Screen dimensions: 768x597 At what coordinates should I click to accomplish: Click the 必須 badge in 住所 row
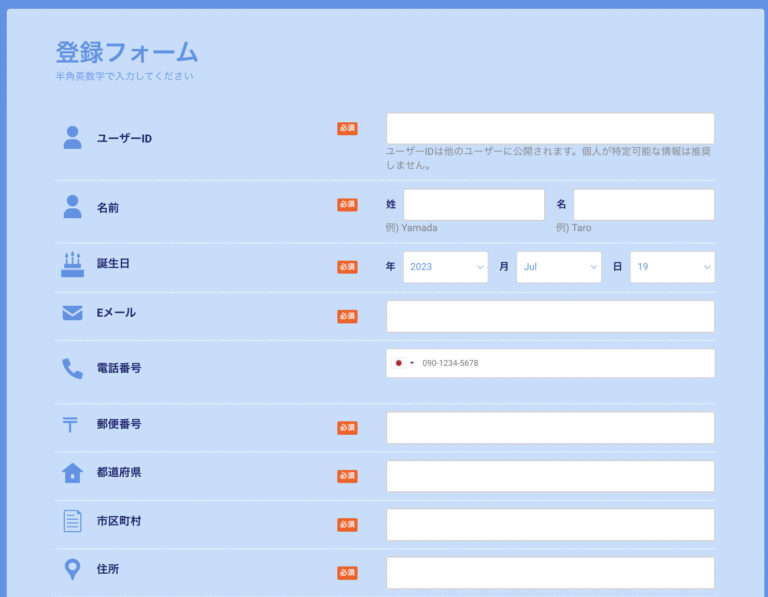point(347,573)
